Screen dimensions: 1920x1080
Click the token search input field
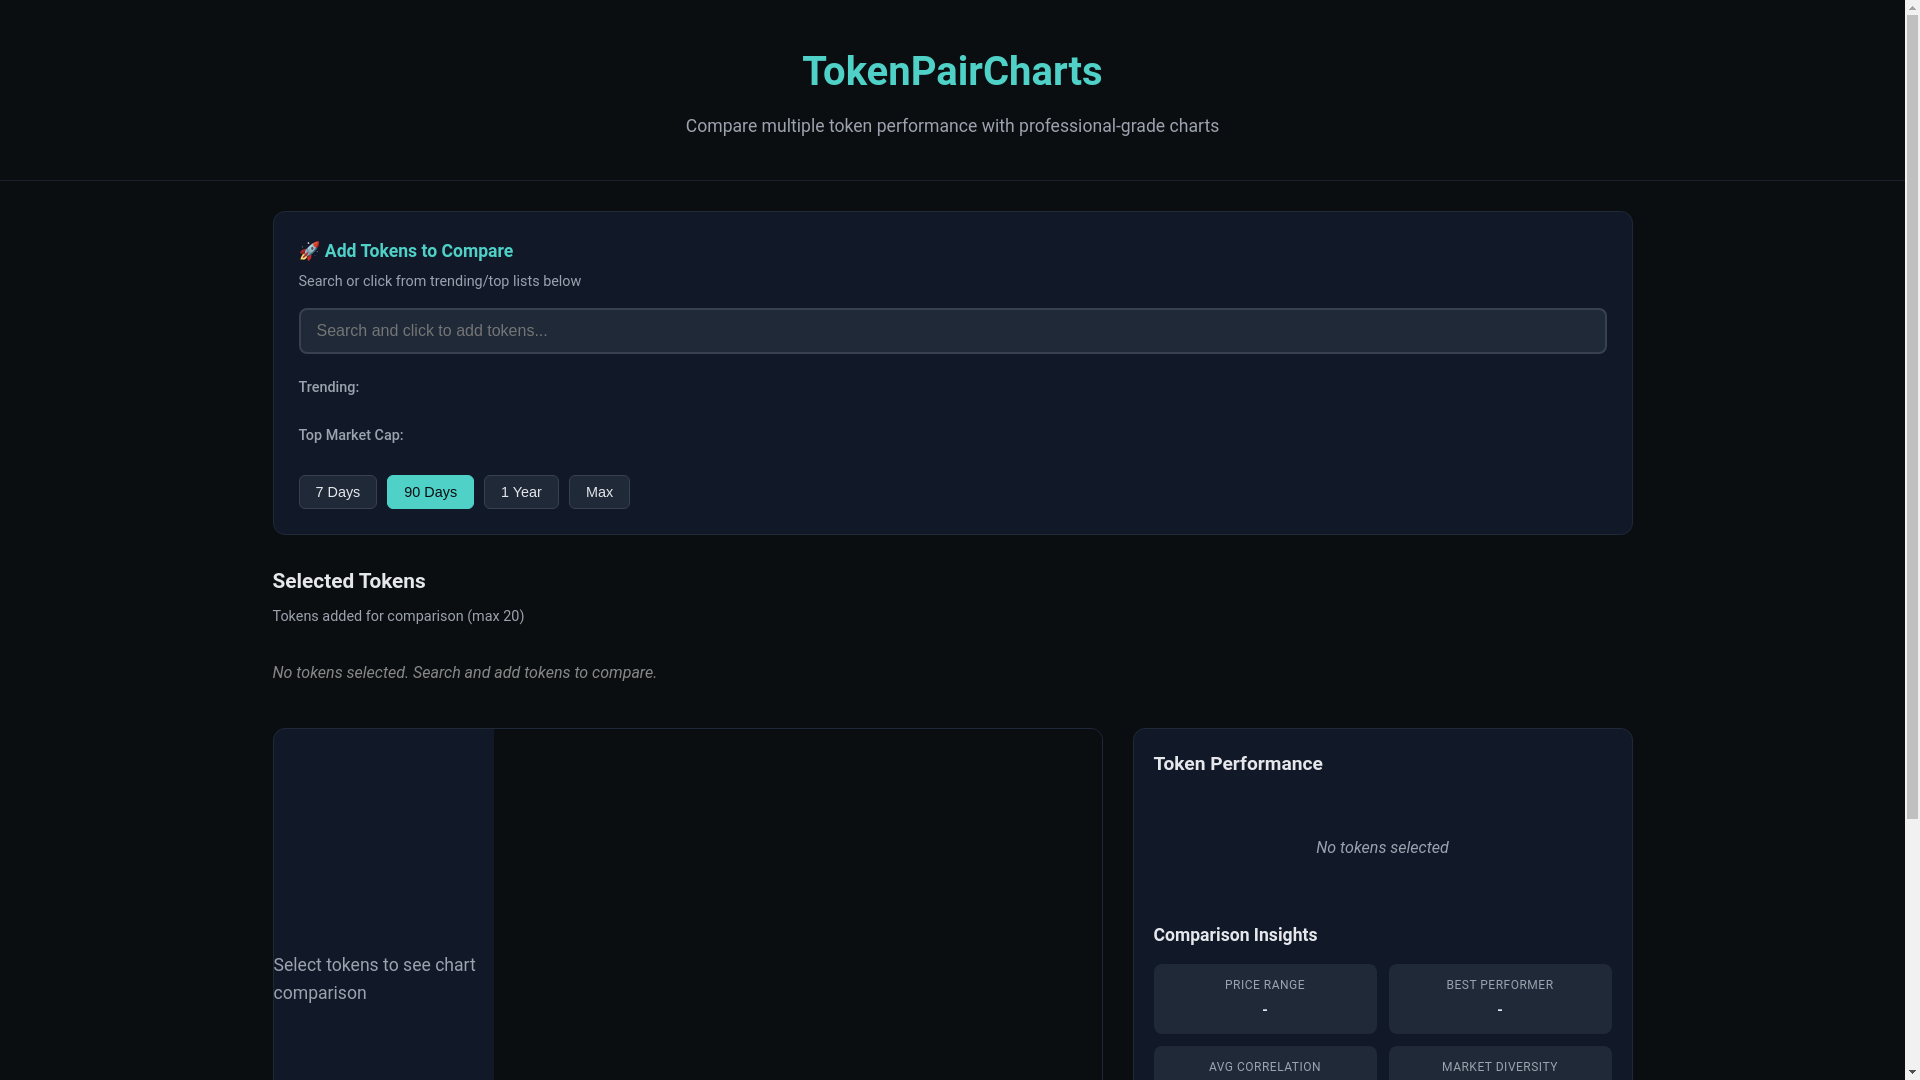point(952,331)
